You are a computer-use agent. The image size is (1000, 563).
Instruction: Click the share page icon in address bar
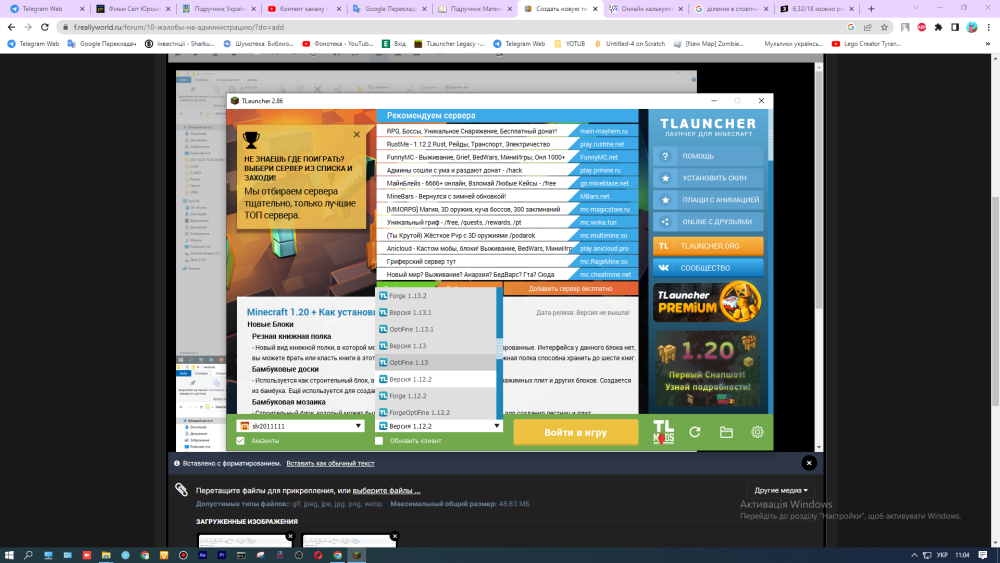(x=867, y=27)
